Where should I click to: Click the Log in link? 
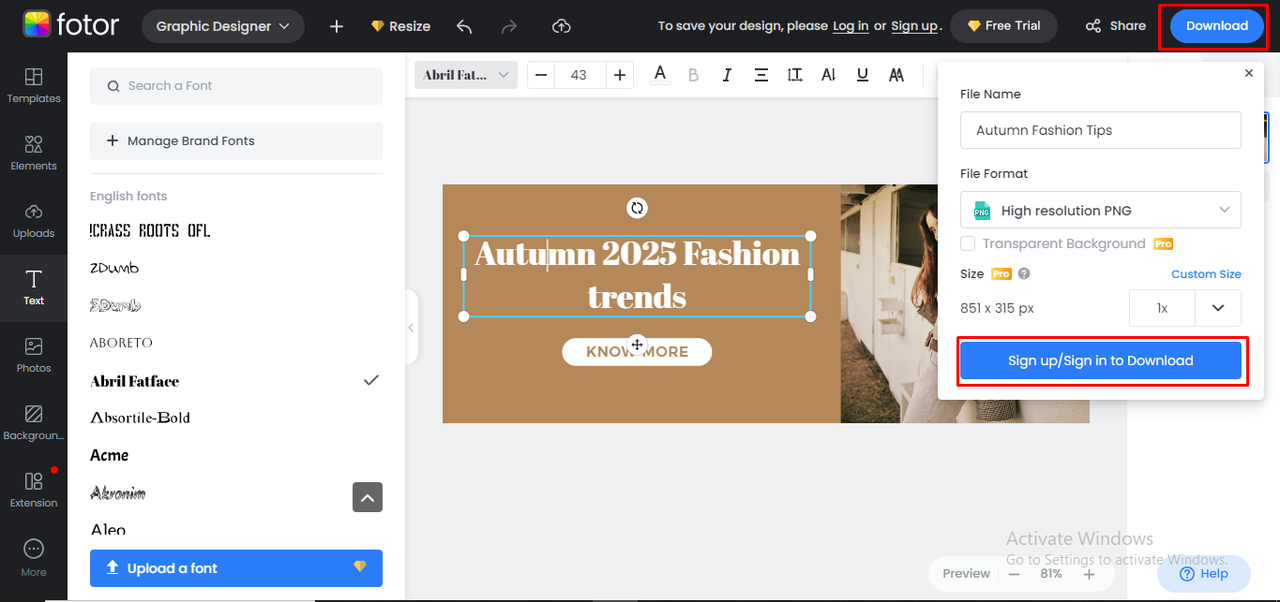[850, 26]
